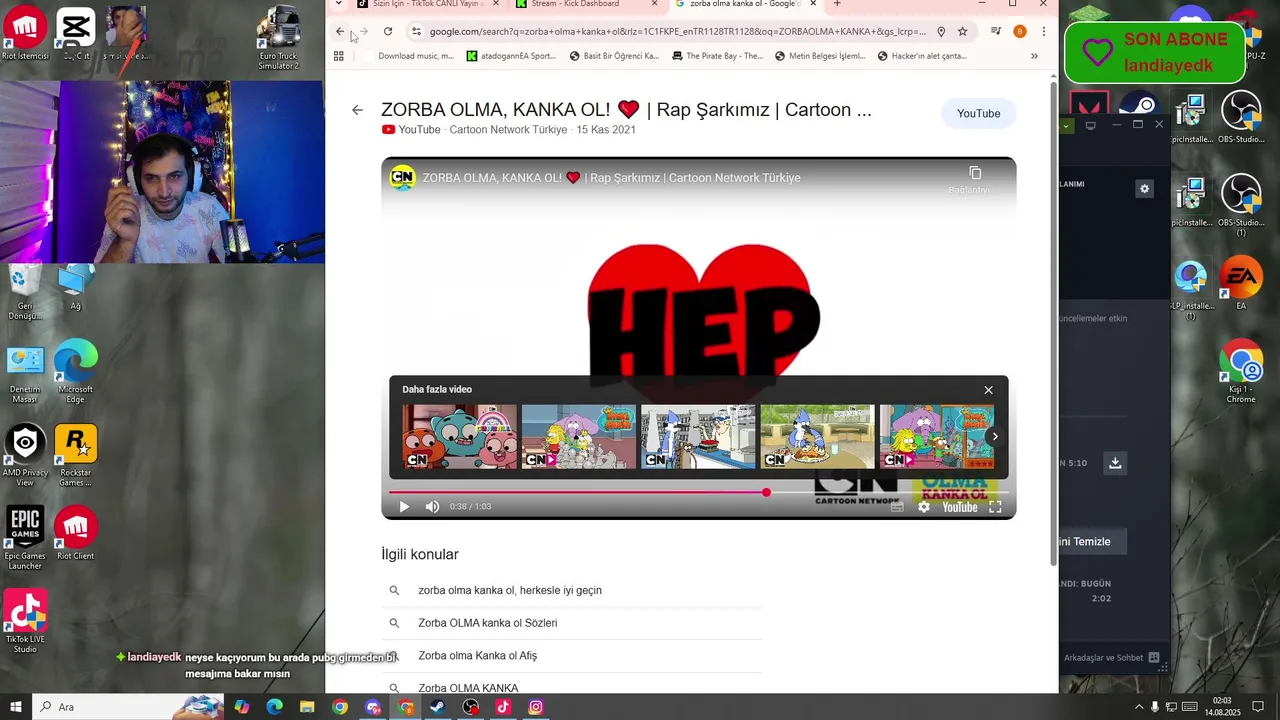The width and height of the screenshot is (1280, 720).
Task: Select the zorba olma kanka ol Google tab
Action: coord(744,4)
